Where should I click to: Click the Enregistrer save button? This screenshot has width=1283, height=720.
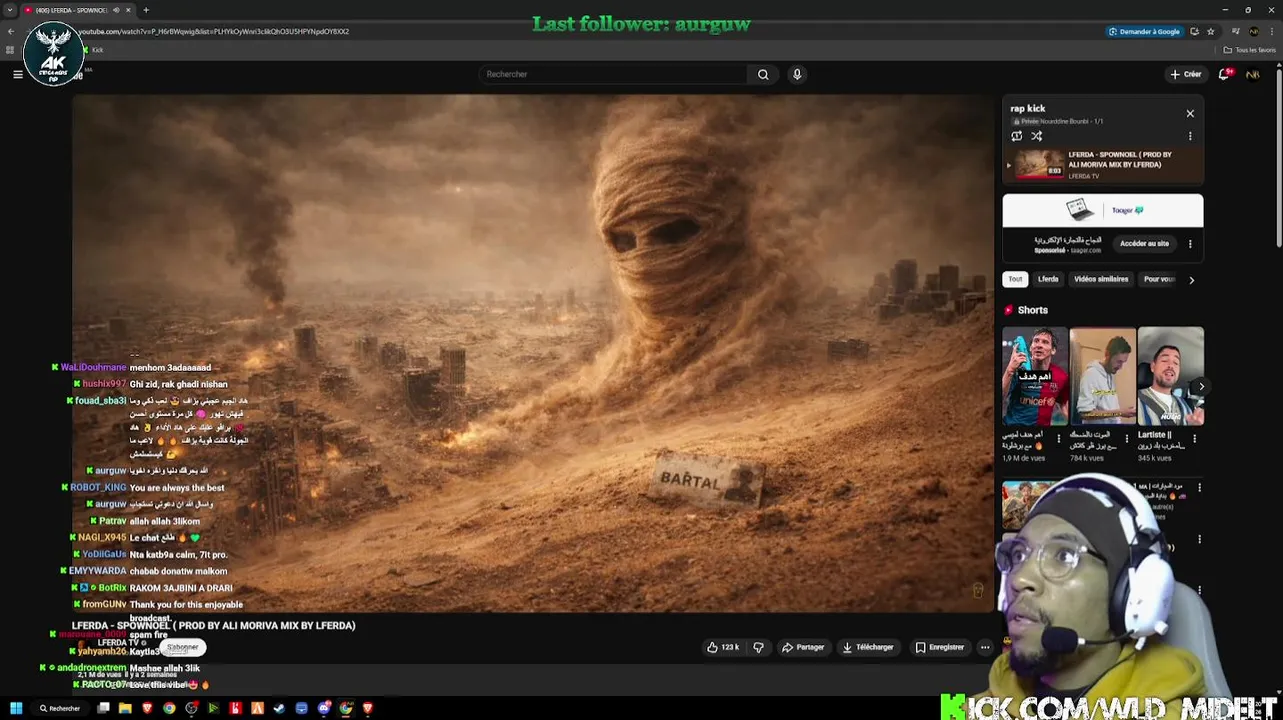tap(940, 647)
